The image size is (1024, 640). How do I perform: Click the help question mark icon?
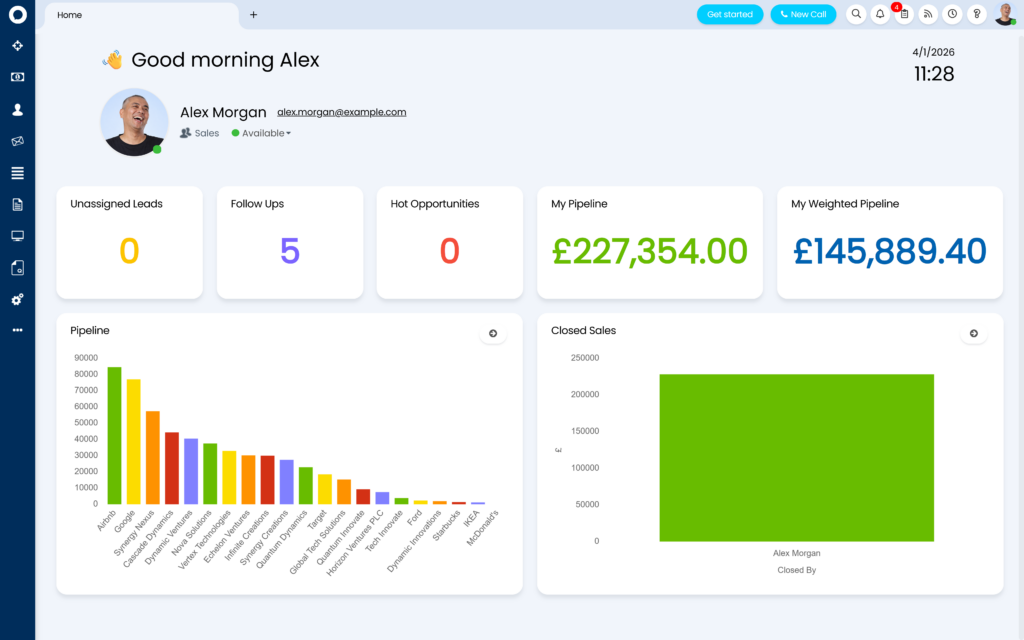(977, 14)
